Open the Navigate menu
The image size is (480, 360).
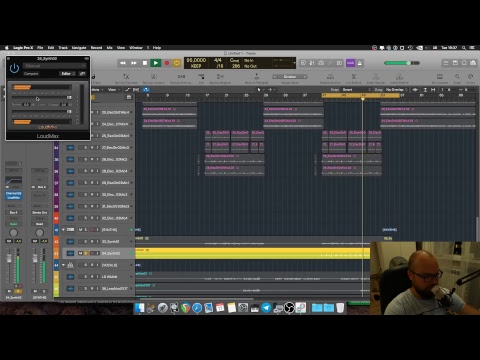pyautogui.click(x=79, y=48)
